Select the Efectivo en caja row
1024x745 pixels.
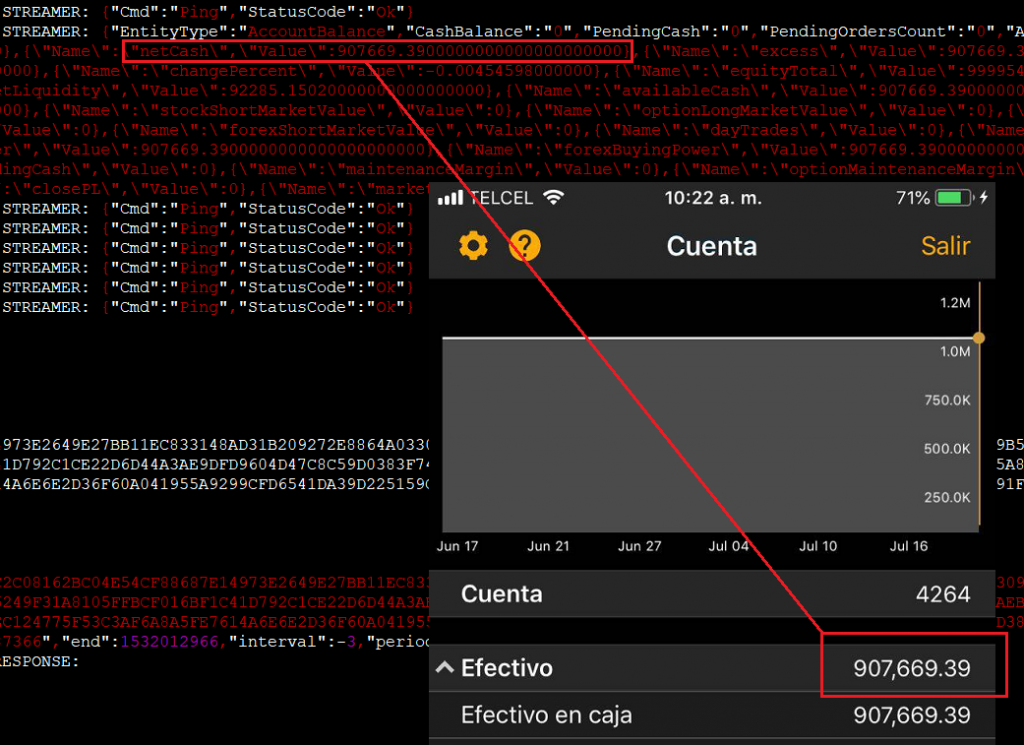[x=712, y=715]
